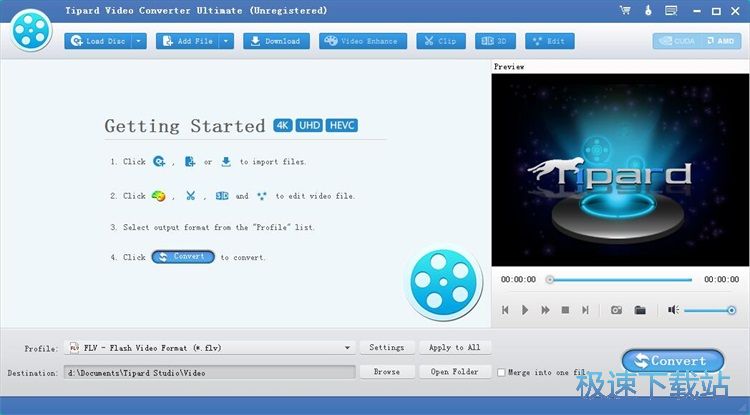Viewport: 750px width, 415px height.
Task: Open the Edit tool in toolbar
Action: click(550, 41)
